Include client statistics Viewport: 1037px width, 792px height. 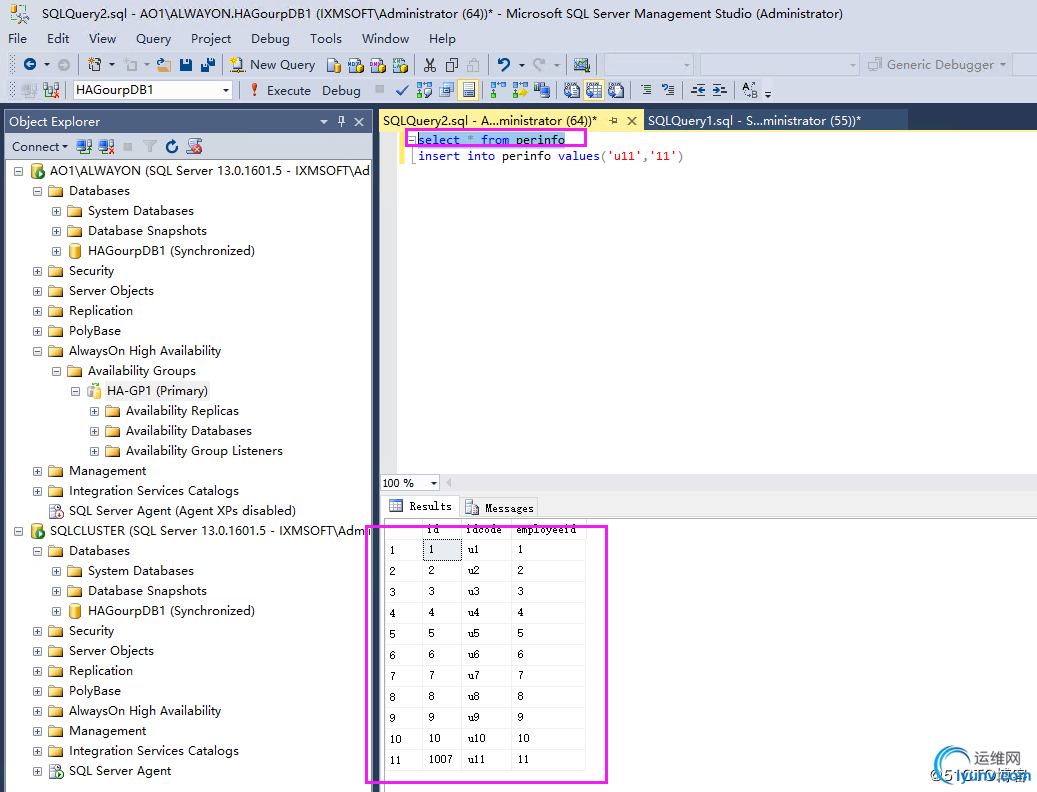click(542, 90)
